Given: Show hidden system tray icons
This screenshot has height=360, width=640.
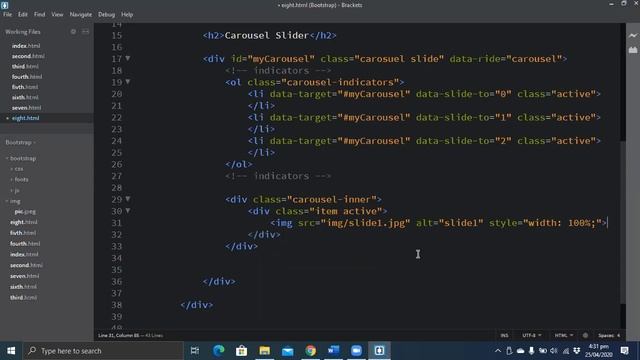Looking at the screenshot, I should 498,351.
